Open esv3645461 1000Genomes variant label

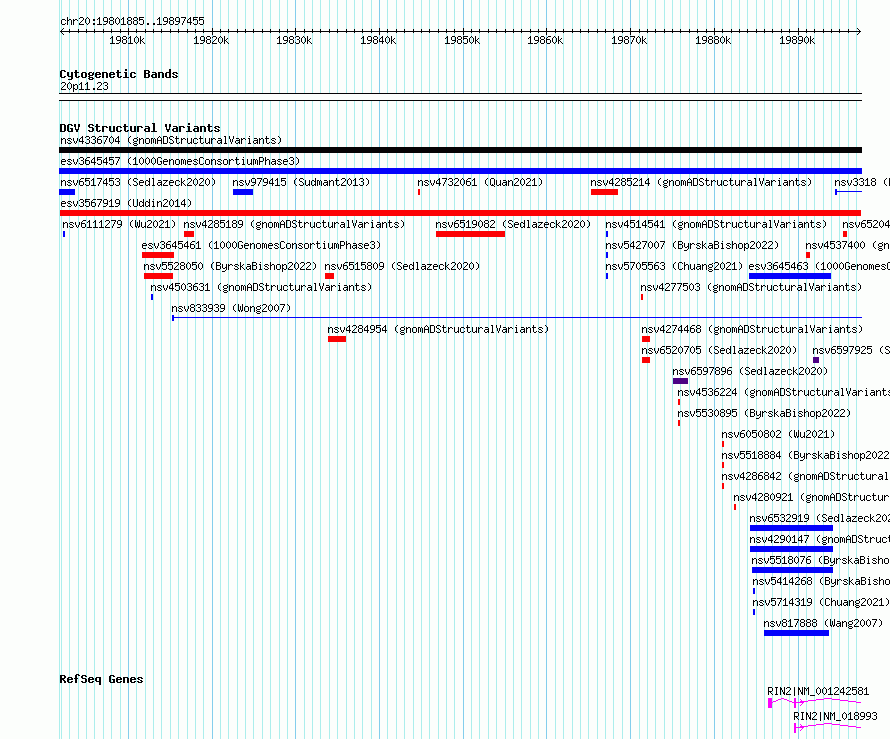[x=261, y=245]
